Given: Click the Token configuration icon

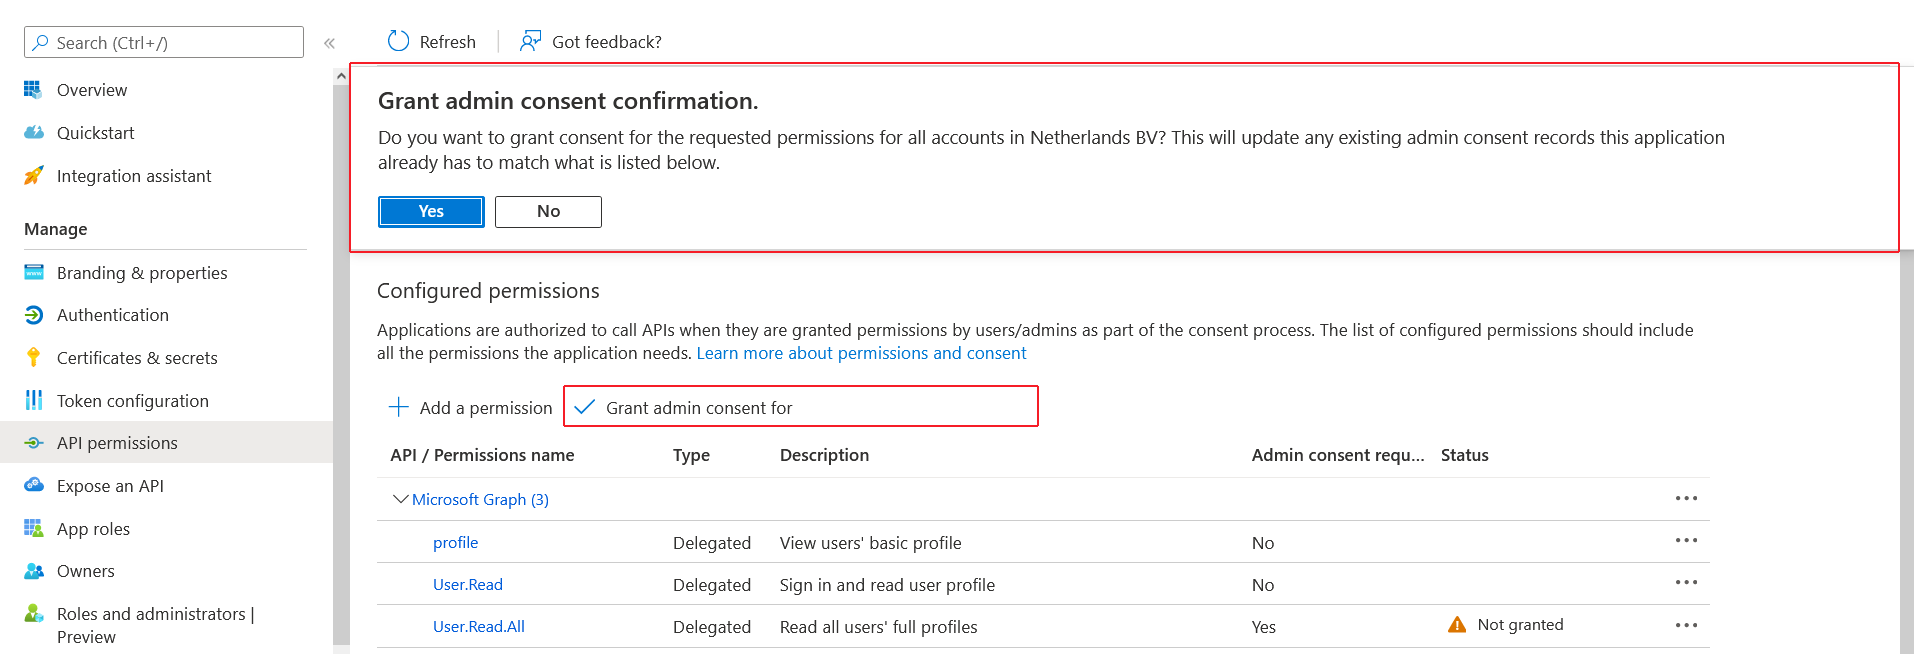Looking at the screenshot, I should pyautogui.click(x=33, y=401).
